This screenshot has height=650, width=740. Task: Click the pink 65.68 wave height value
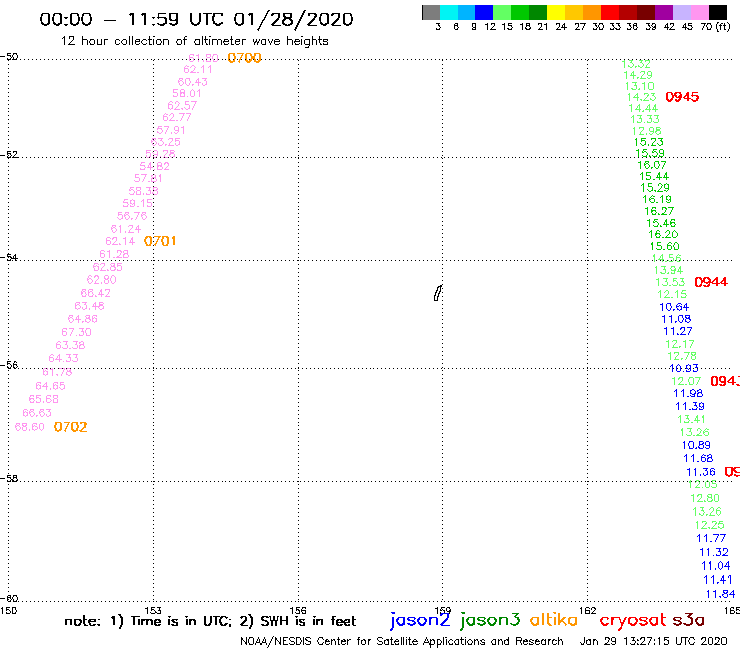(43, 399)
